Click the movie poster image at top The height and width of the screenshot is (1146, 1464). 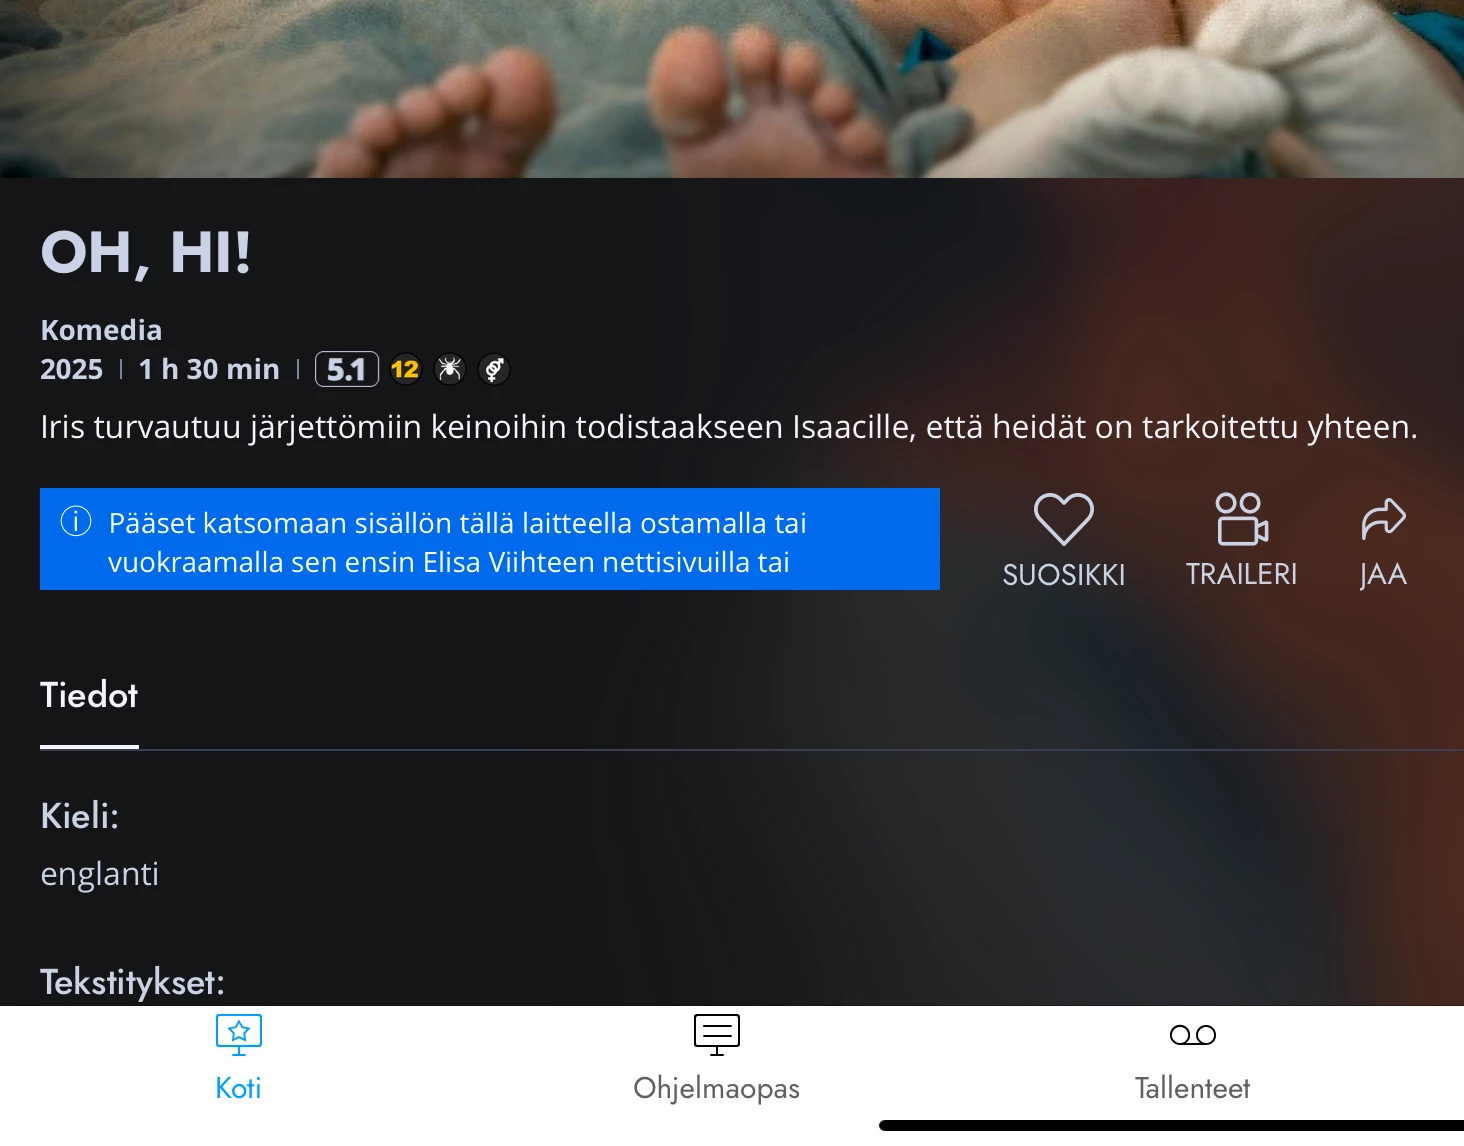732,89
